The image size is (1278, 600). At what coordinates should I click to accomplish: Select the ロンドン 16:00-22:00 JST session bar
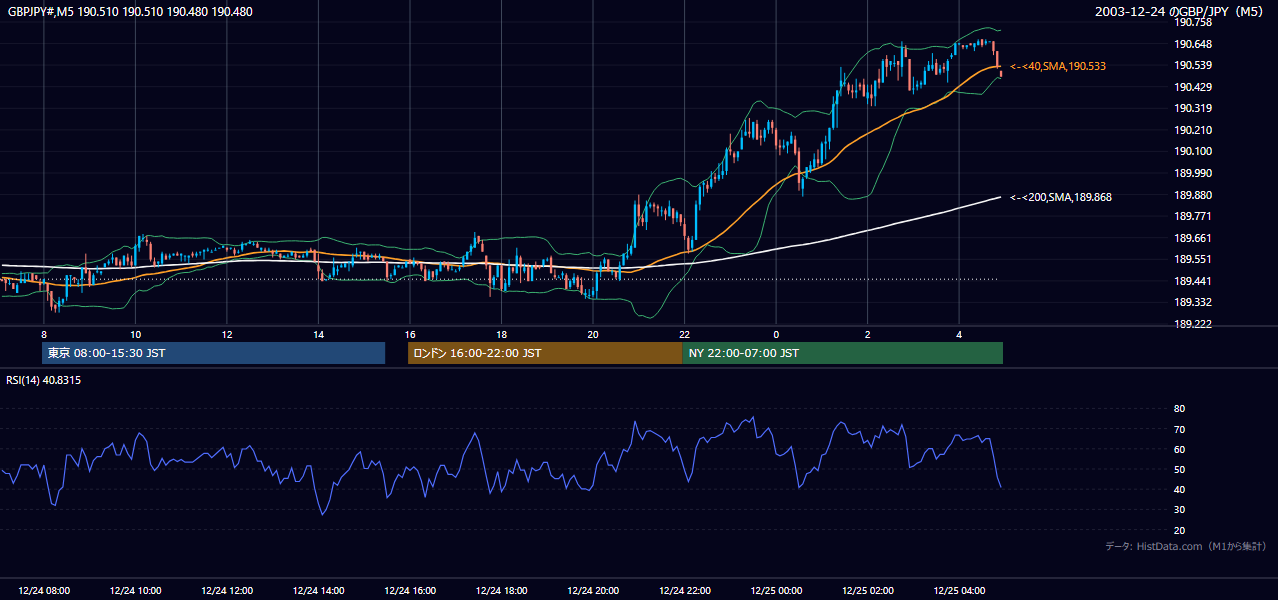[545, 353]
